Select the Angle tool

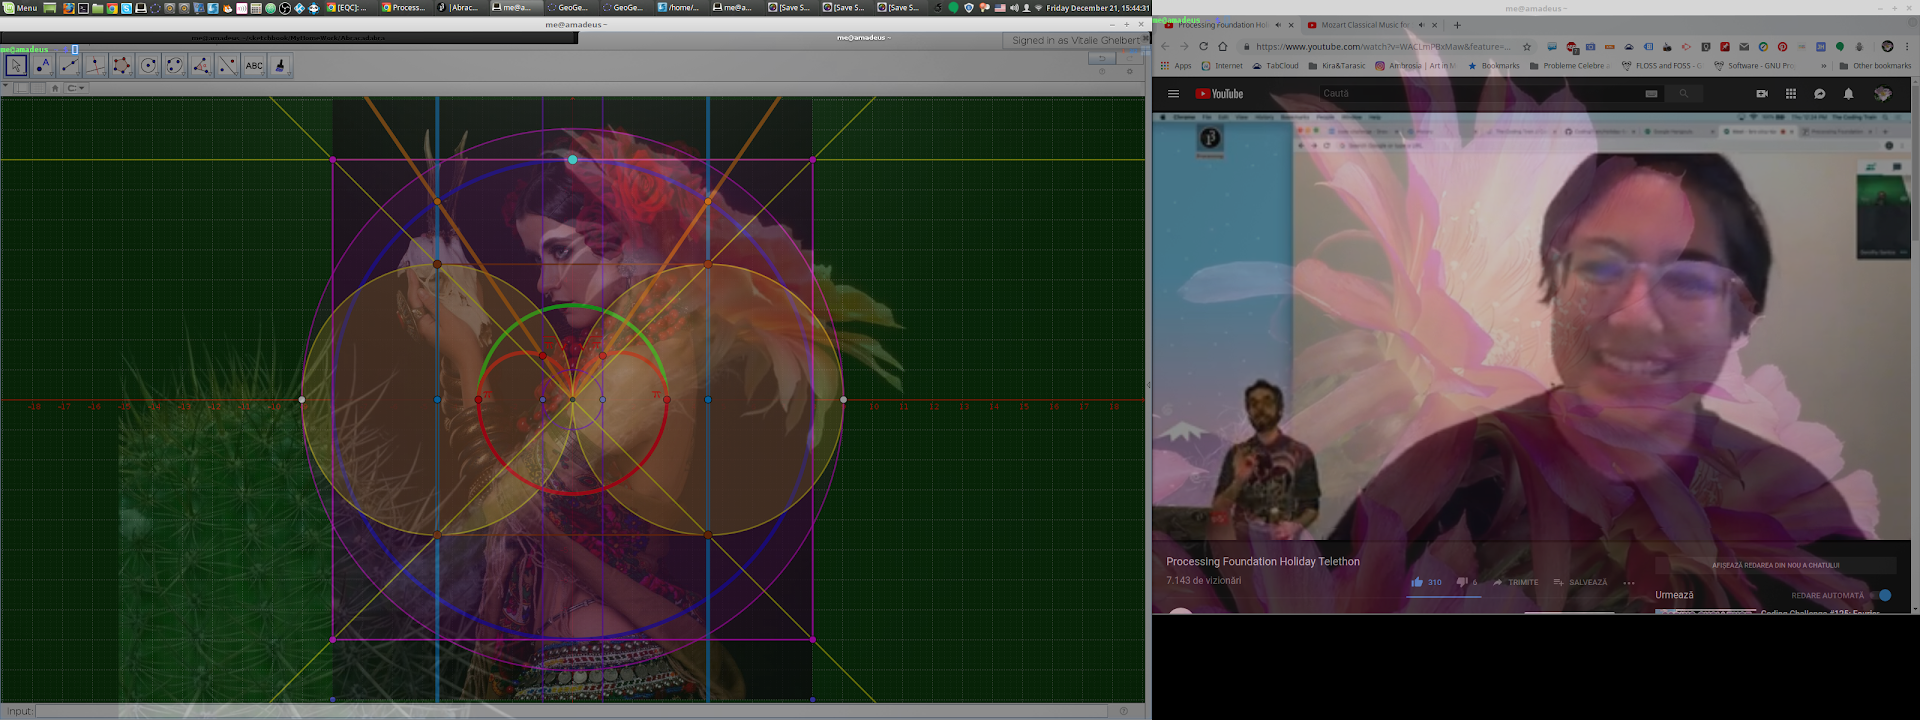tap(201, 66)
